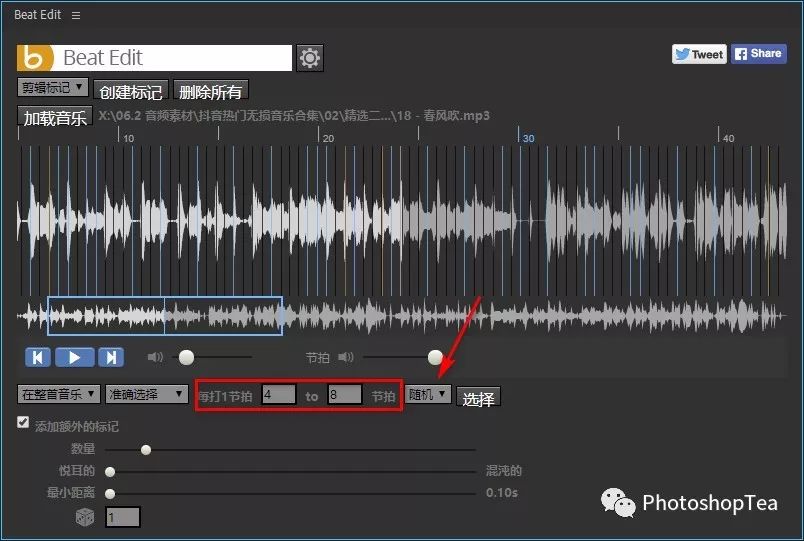Image resolution: width=804 pixels, height=541 pixels.
Task: Adjust the music volume slider knob
Action: pos(186,357)
